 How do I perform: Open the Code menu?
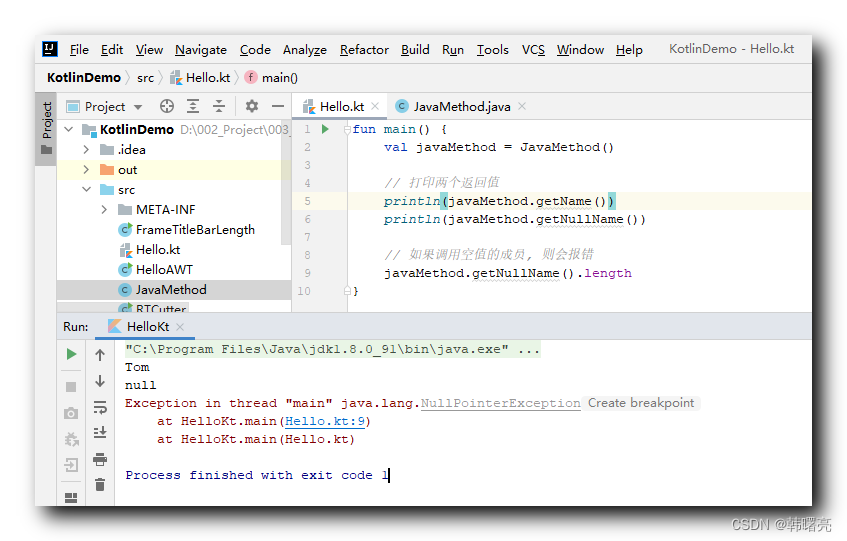pos(255,50)
